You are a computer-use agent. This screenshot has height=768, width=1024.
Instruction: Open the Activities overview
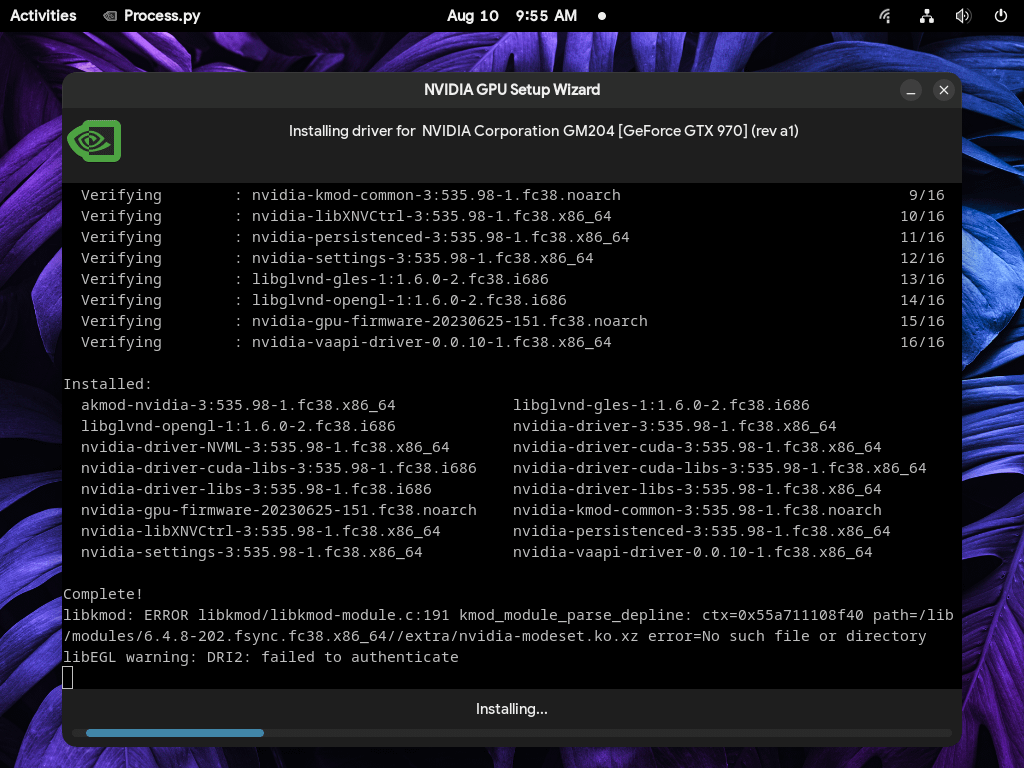[43, 16]
